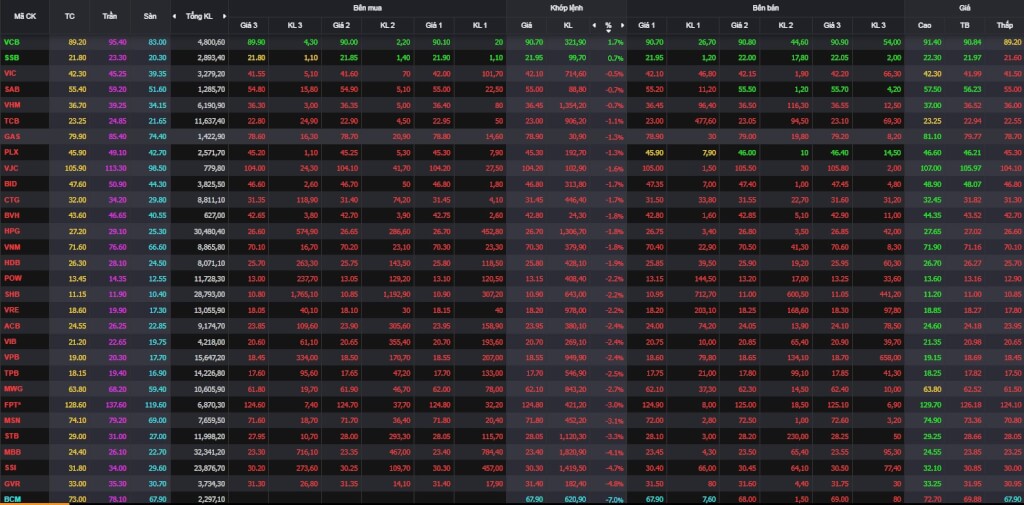Click the Trần ceiling price header
The image size is (1024, 505).
click(110, 16)
